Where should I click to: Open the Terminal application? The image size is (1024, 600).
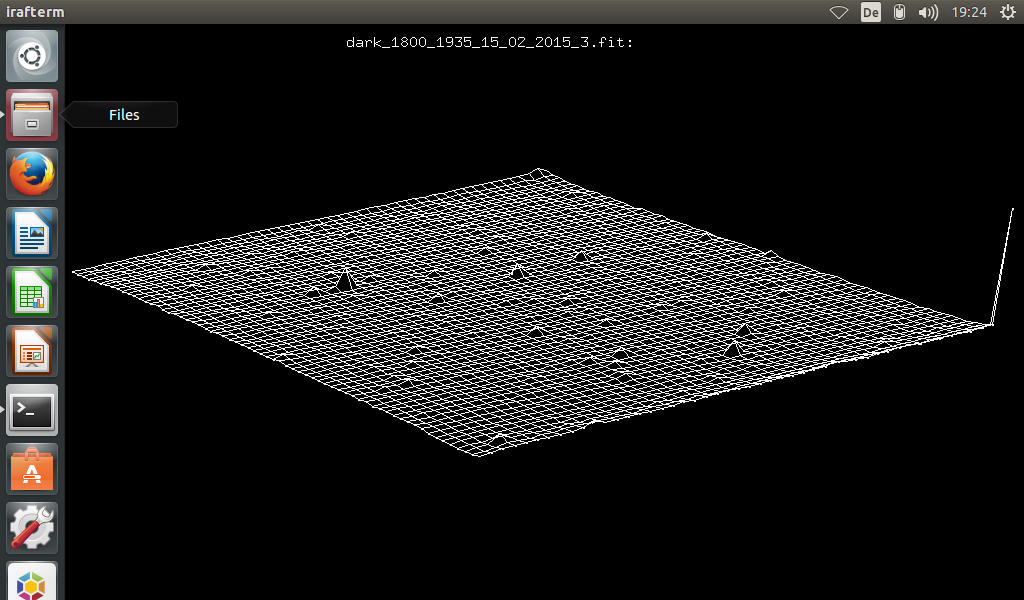coord(32,410)
